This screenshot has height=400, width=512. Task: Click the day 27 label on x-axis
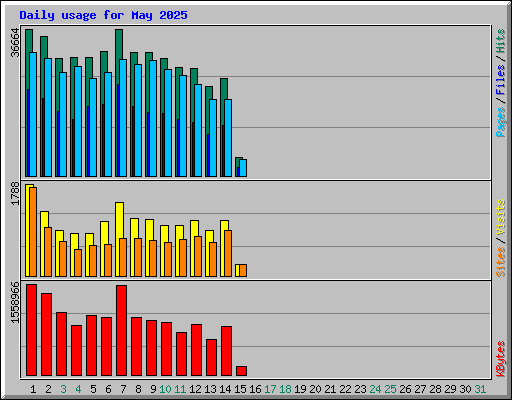[420, 389]
